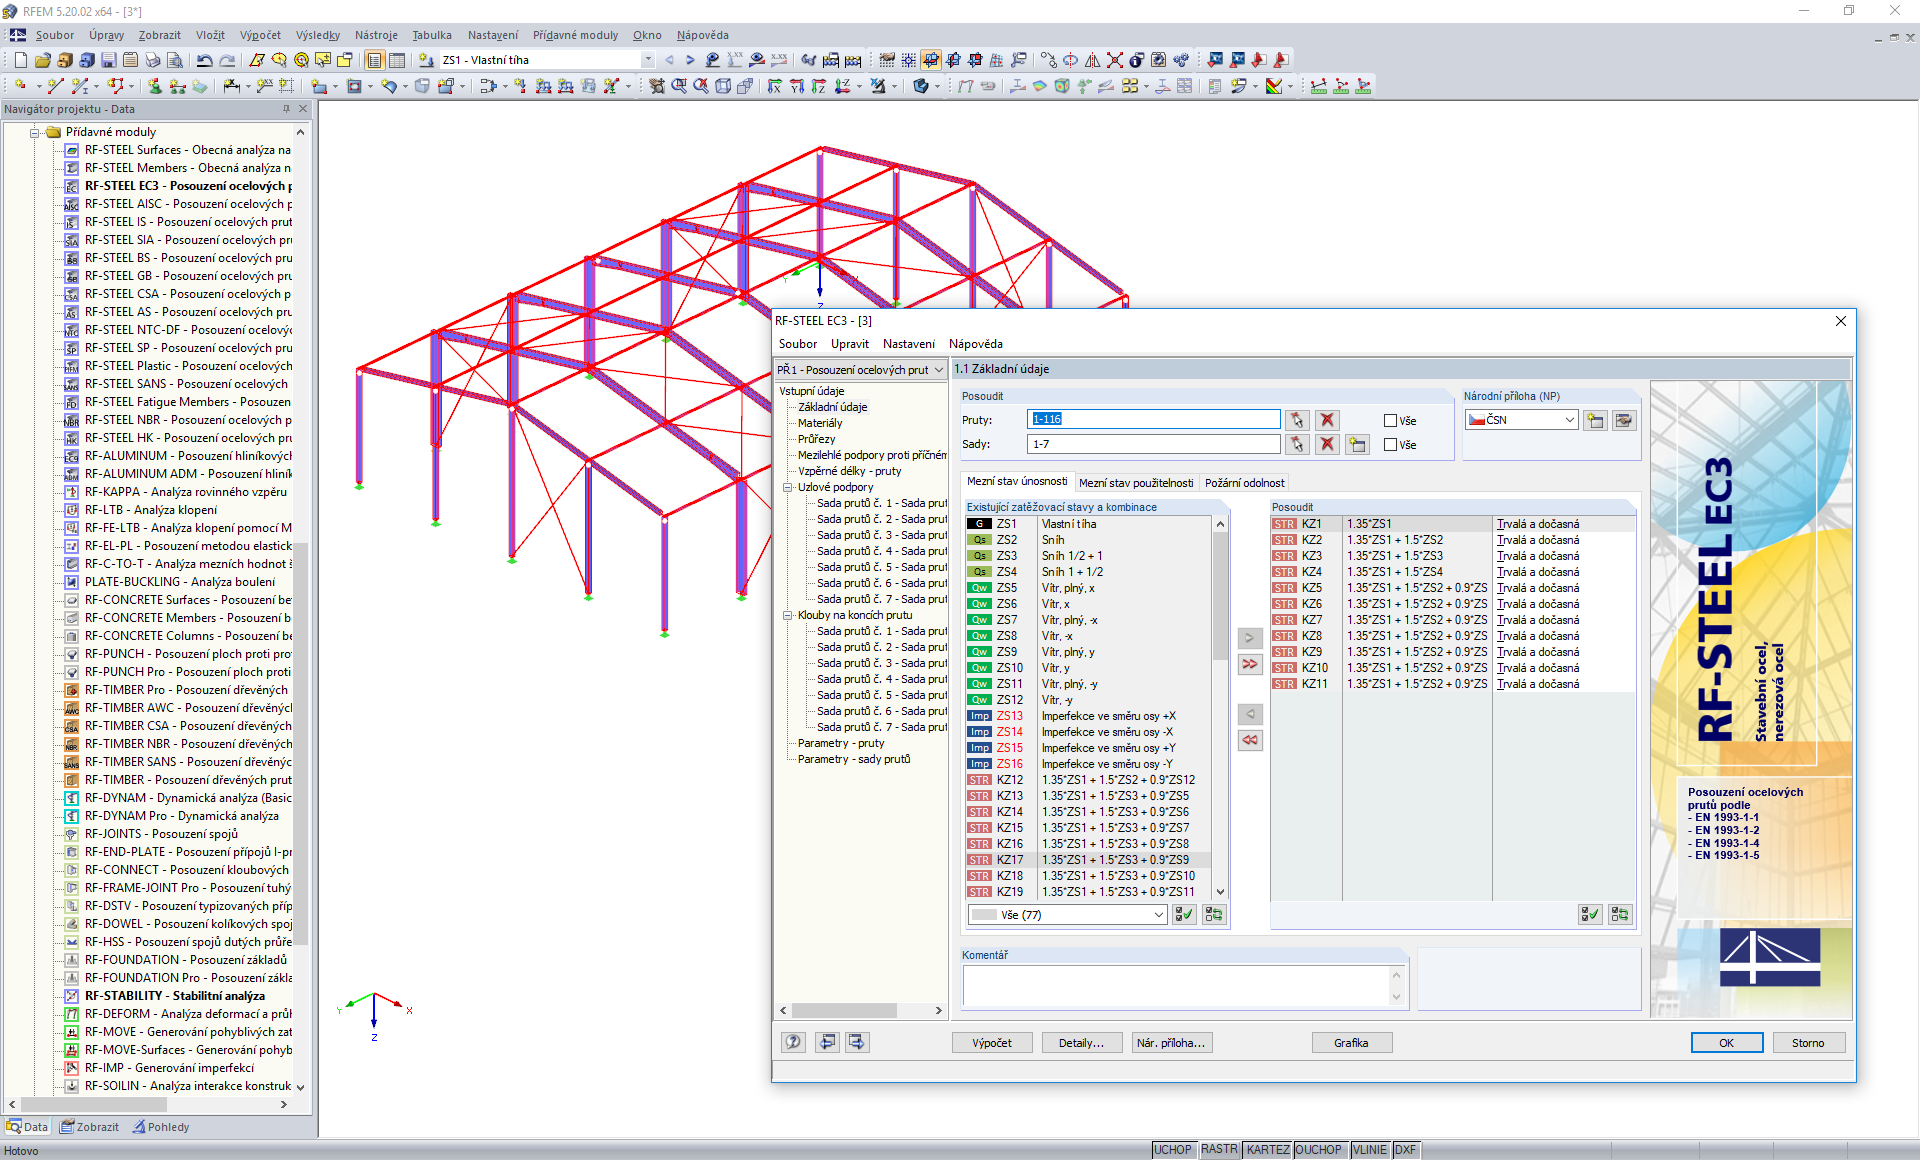Click the Open file folder icon

(x=42, y=60)
